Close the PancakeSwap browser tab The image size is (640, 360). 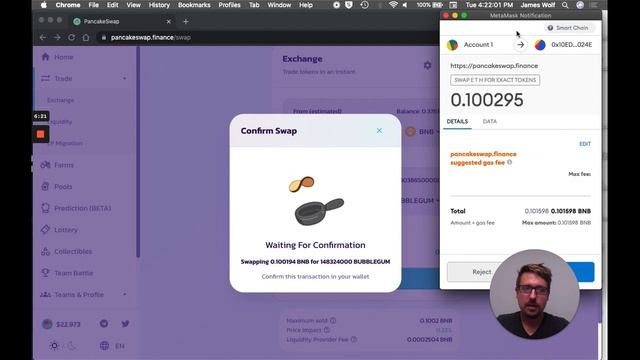click(169, 21)
